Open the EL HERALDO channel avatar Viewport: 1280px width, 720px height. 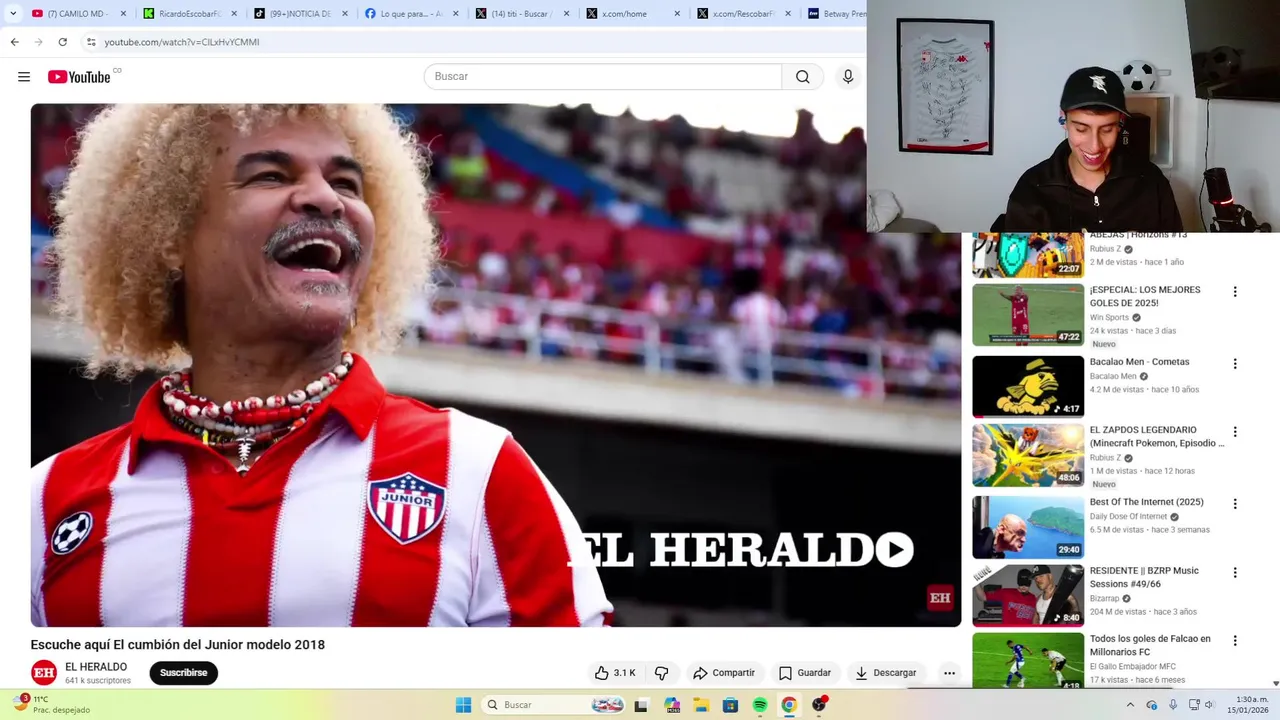click(x=44, y=673)
